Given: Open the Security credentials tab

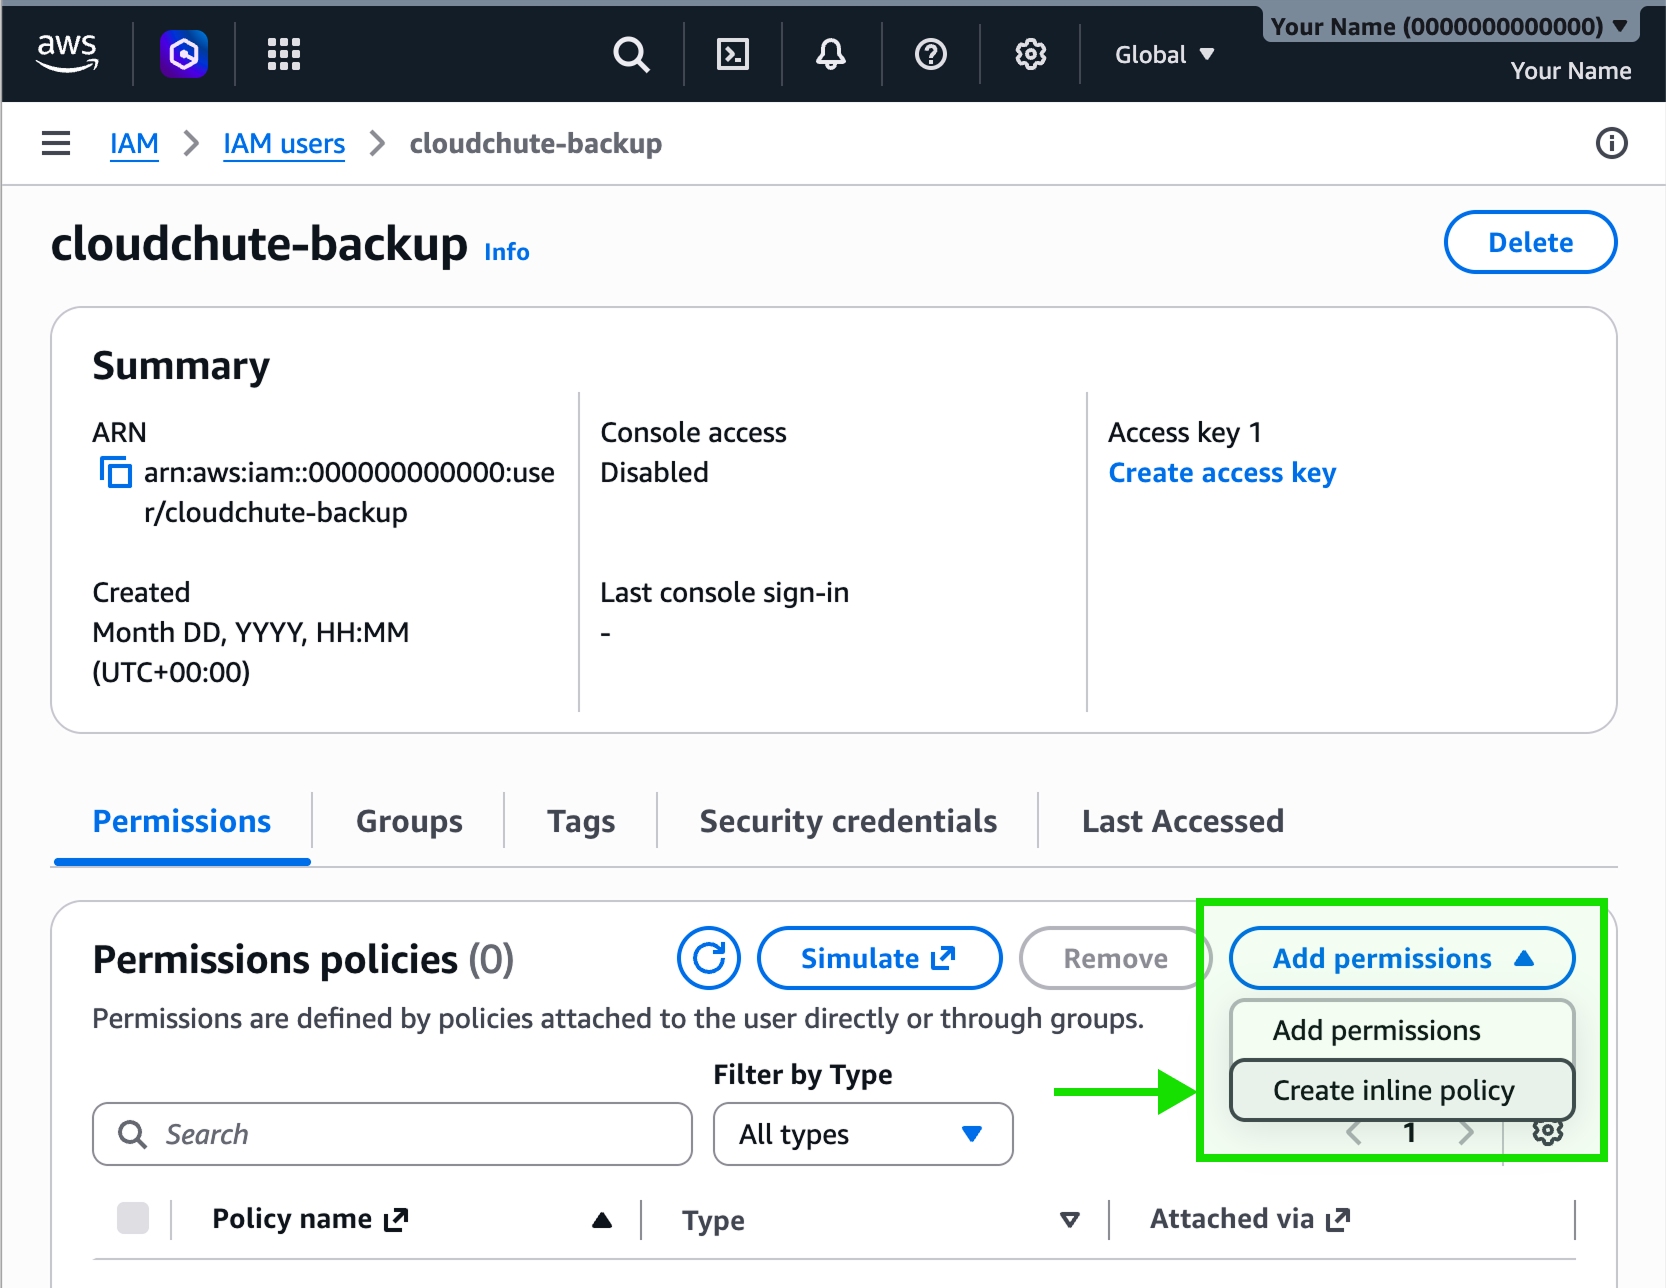Looking at the screenshot, I should pyautogui.click(x=848, y=821).
